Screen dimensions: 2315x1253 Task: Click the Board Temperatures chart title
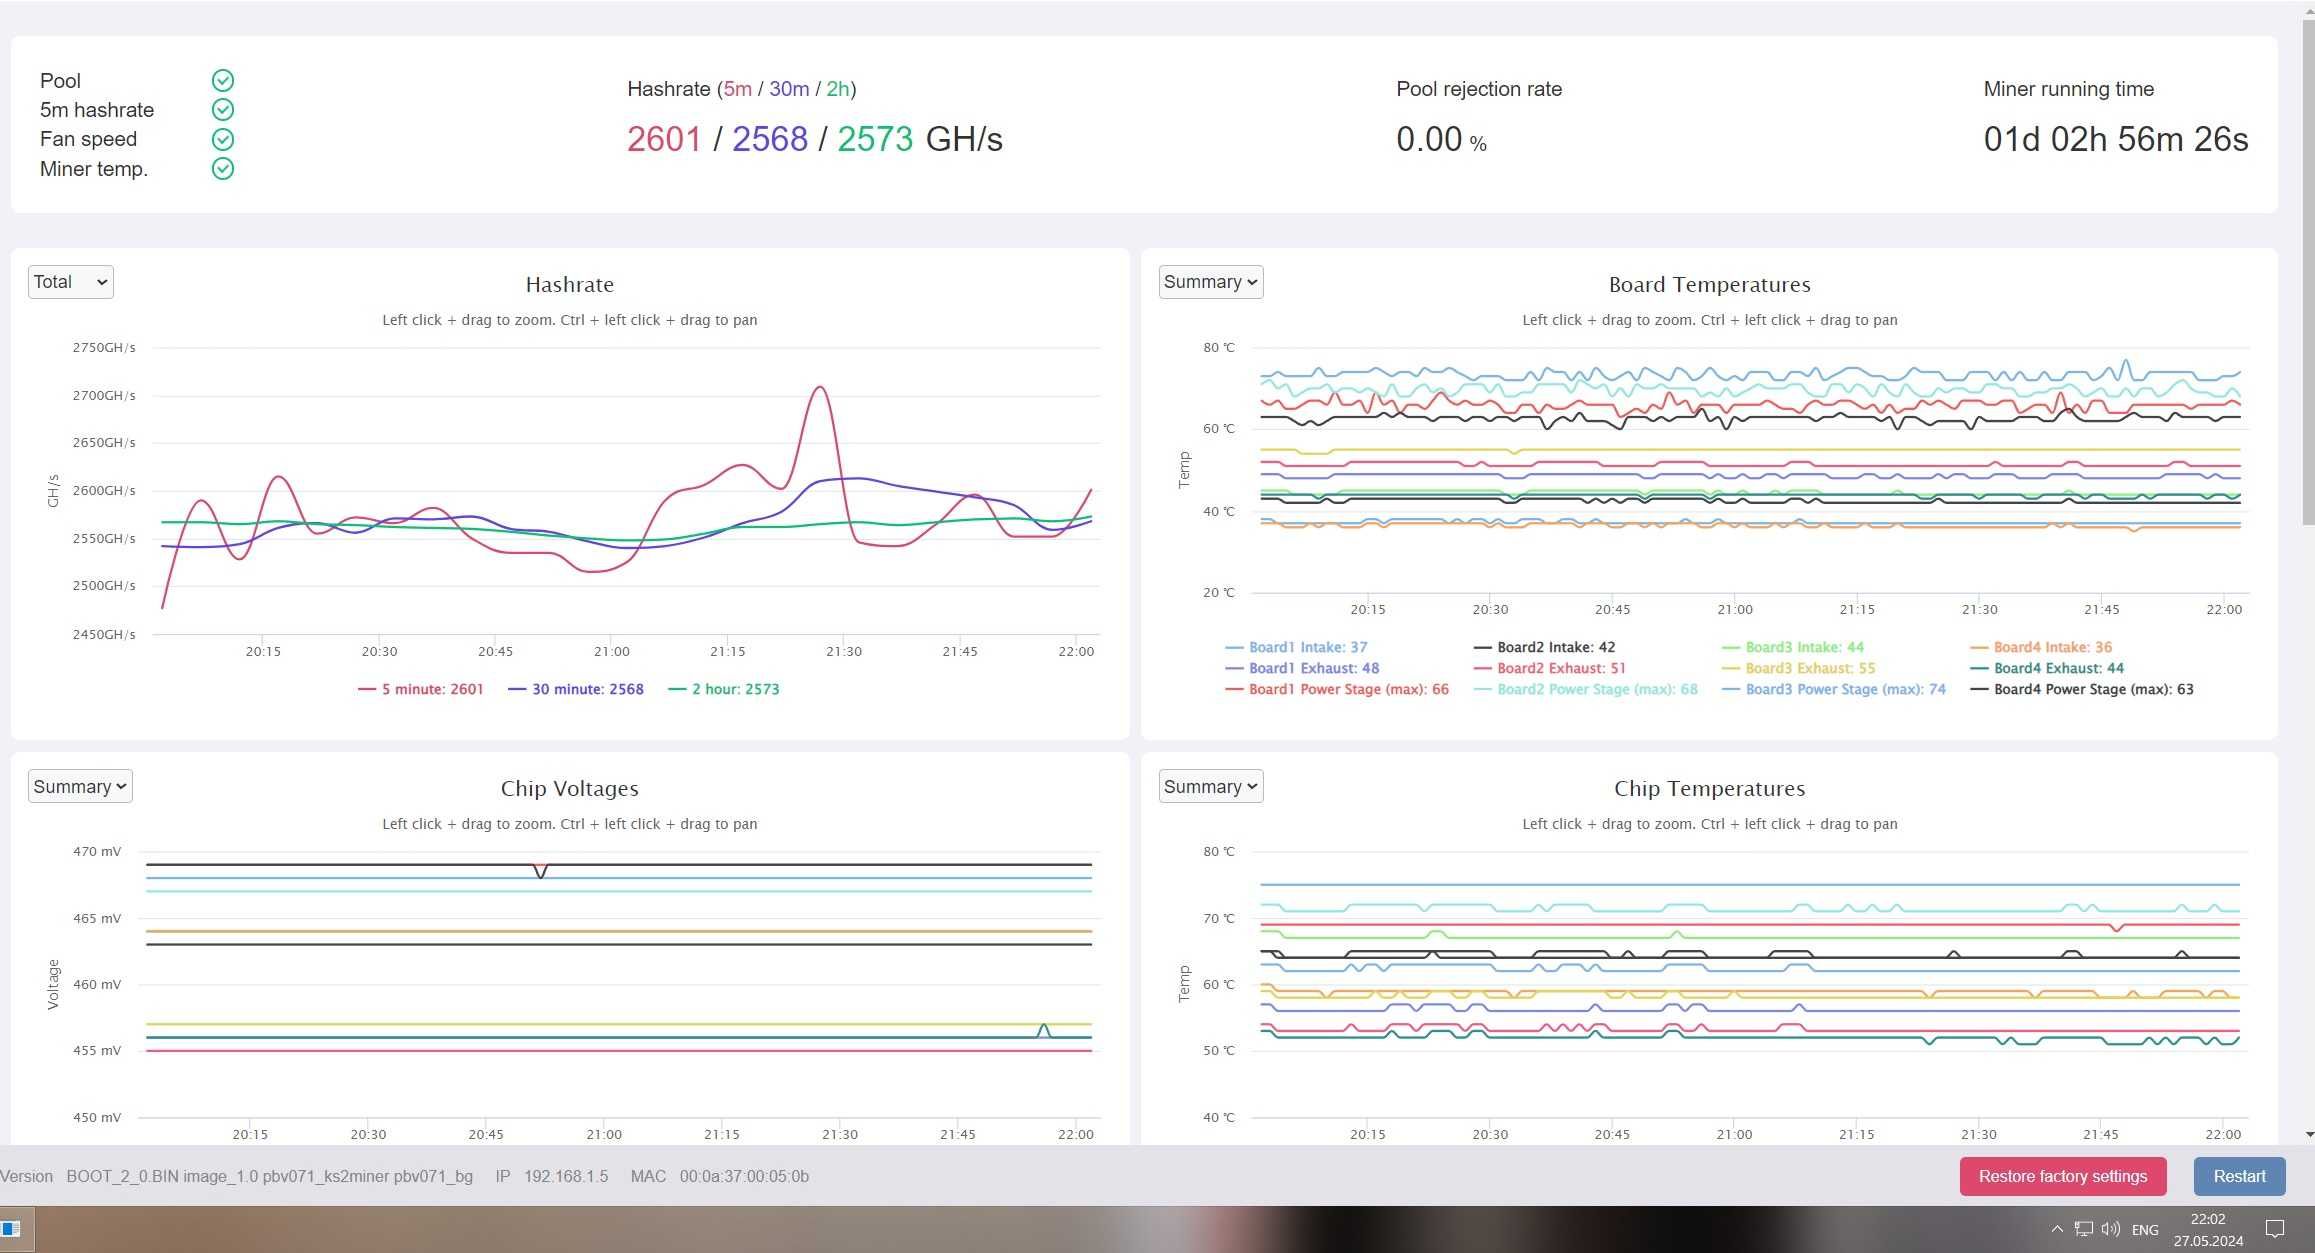click(x=1710, y=284)
